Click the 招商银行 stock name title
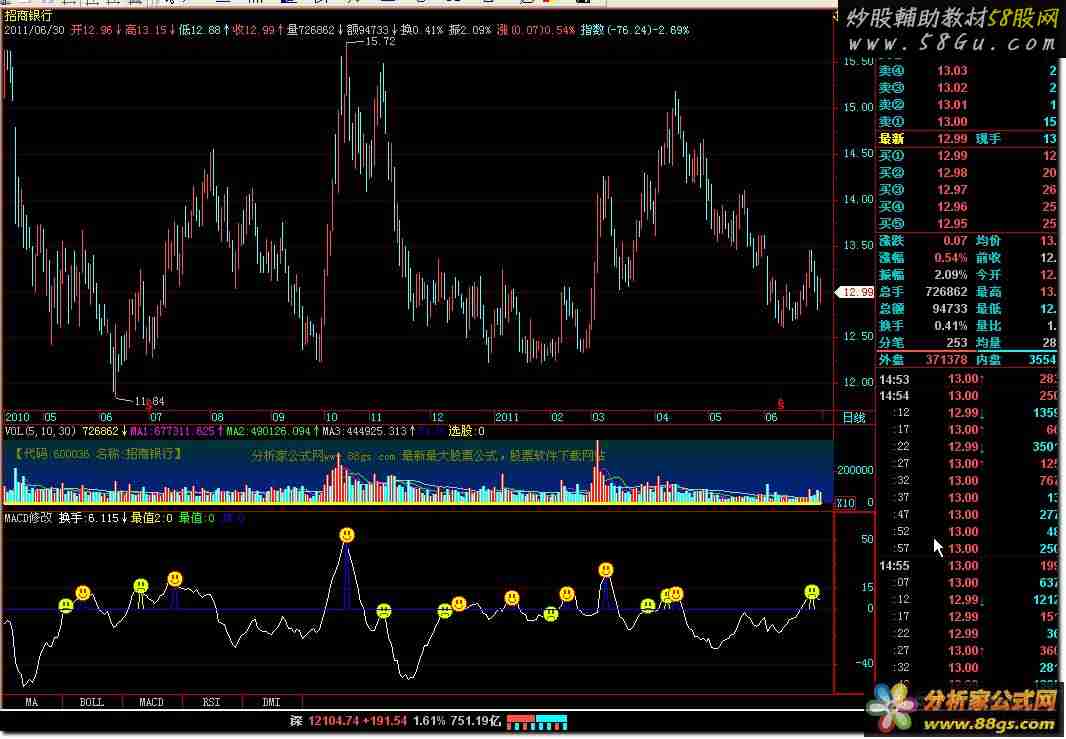The height and width of the screenshot is (739, 1066). (29, 16)
